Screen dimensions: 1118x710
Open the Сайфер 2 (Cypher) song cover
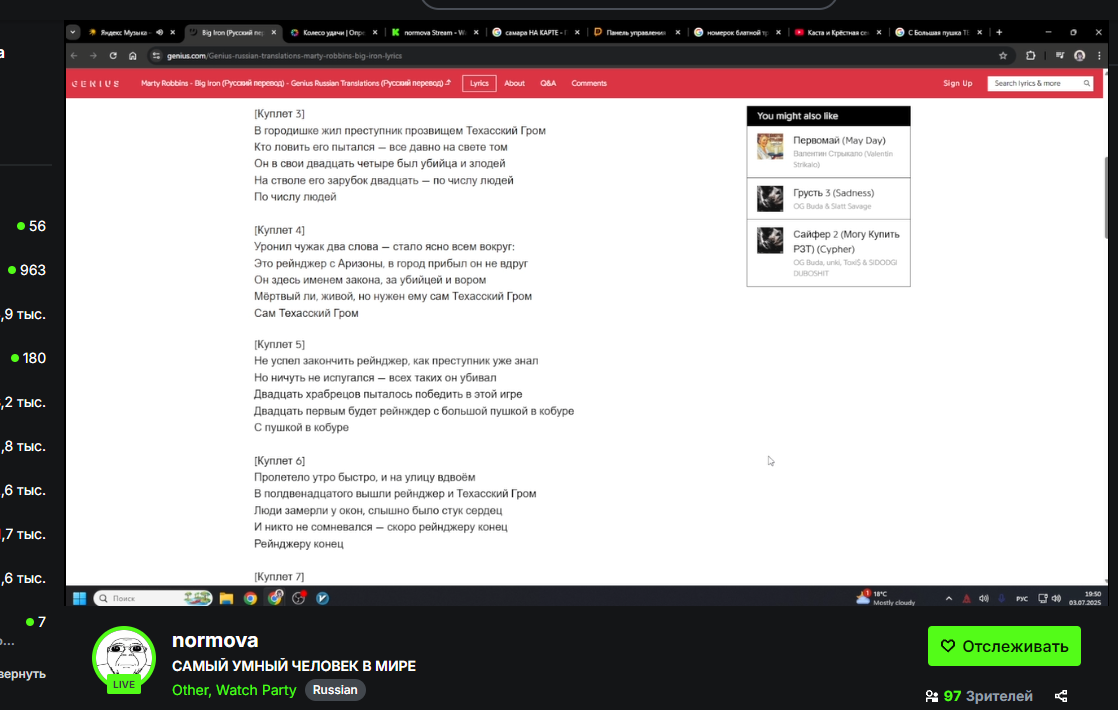(770, 241)
